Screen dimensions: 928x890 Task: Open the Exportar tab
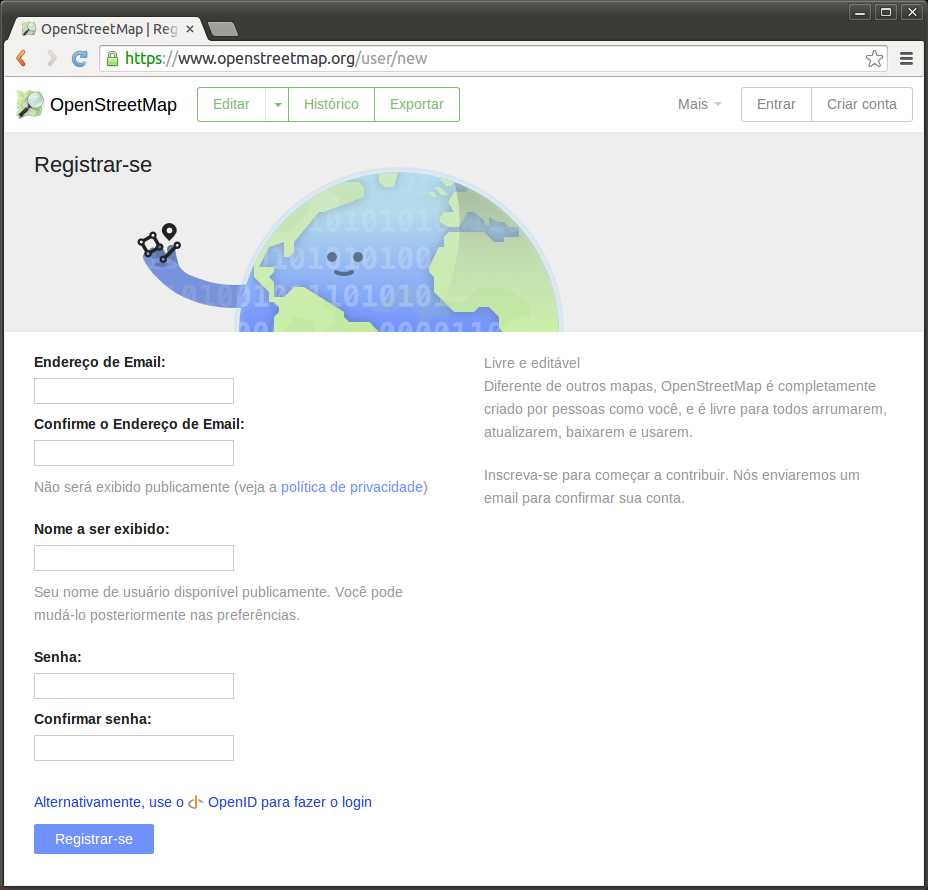tap(417, 105)
